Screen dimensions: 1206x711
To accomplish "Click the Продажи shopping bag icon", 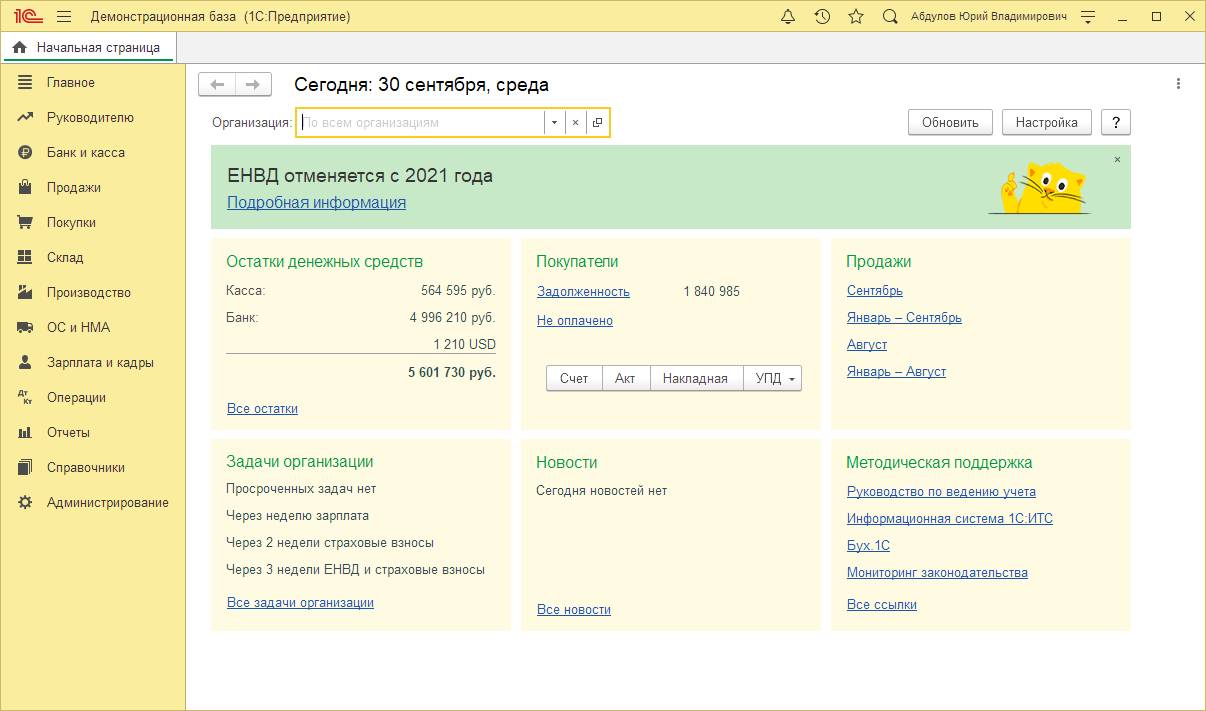I will tap(25, 188).
